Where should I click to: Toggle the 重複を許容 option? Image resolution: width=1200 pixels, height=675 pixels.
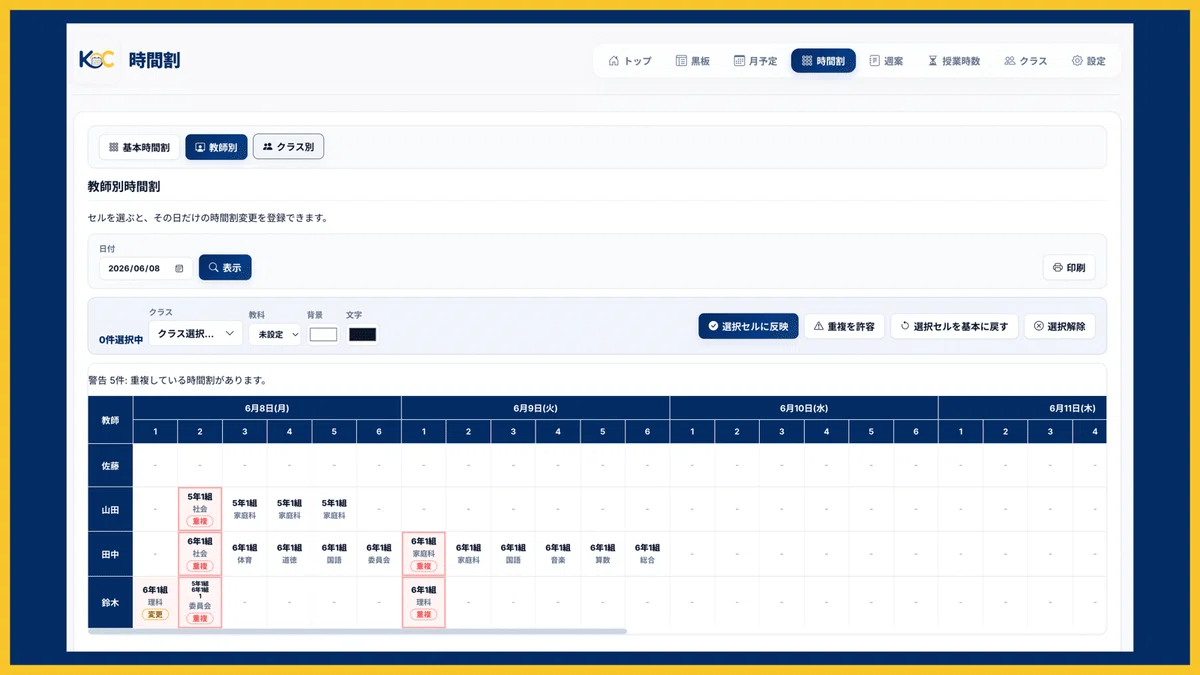pos(844,326)
